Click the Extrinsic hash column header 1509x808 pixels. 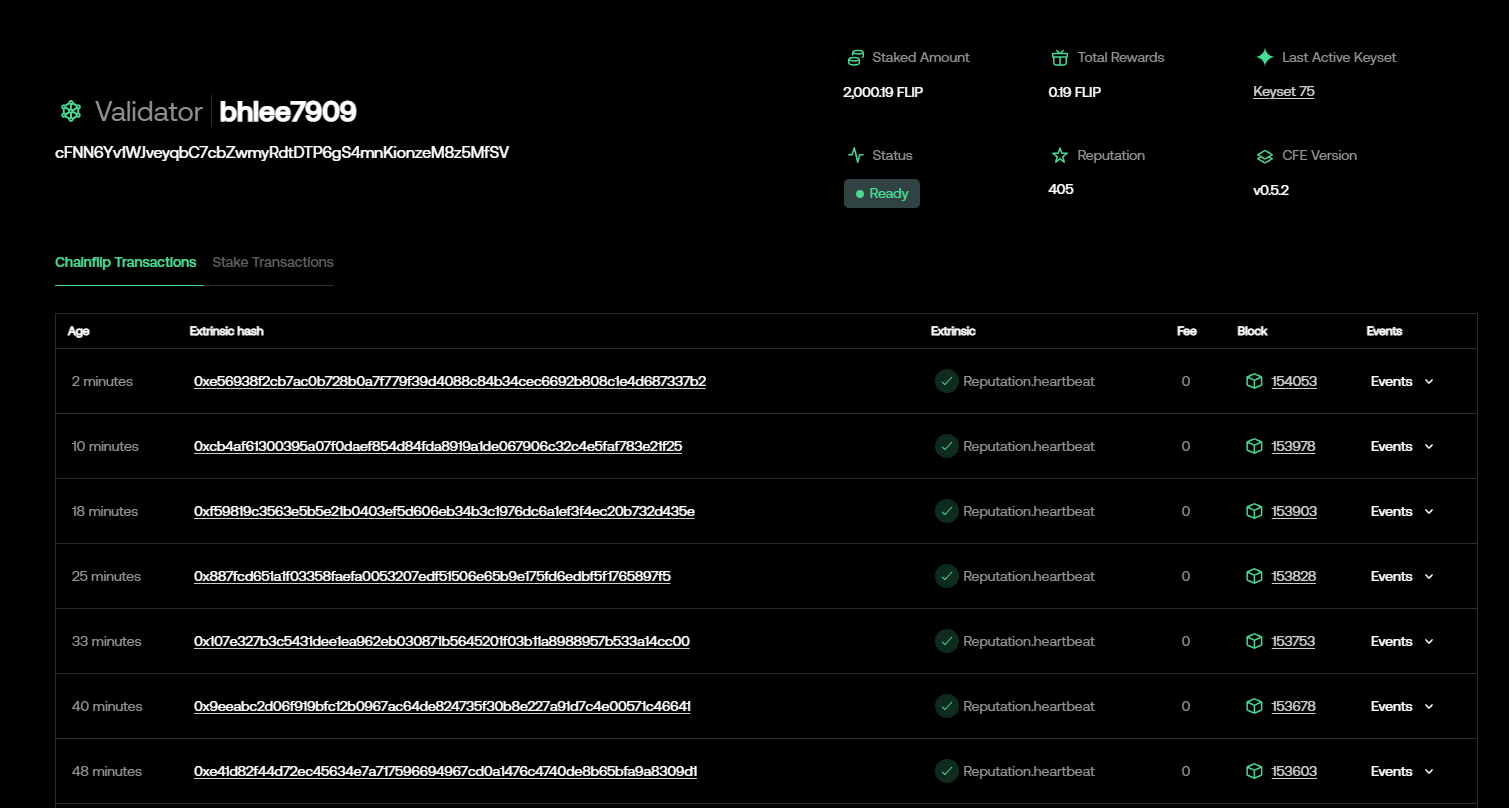point(227,331)
